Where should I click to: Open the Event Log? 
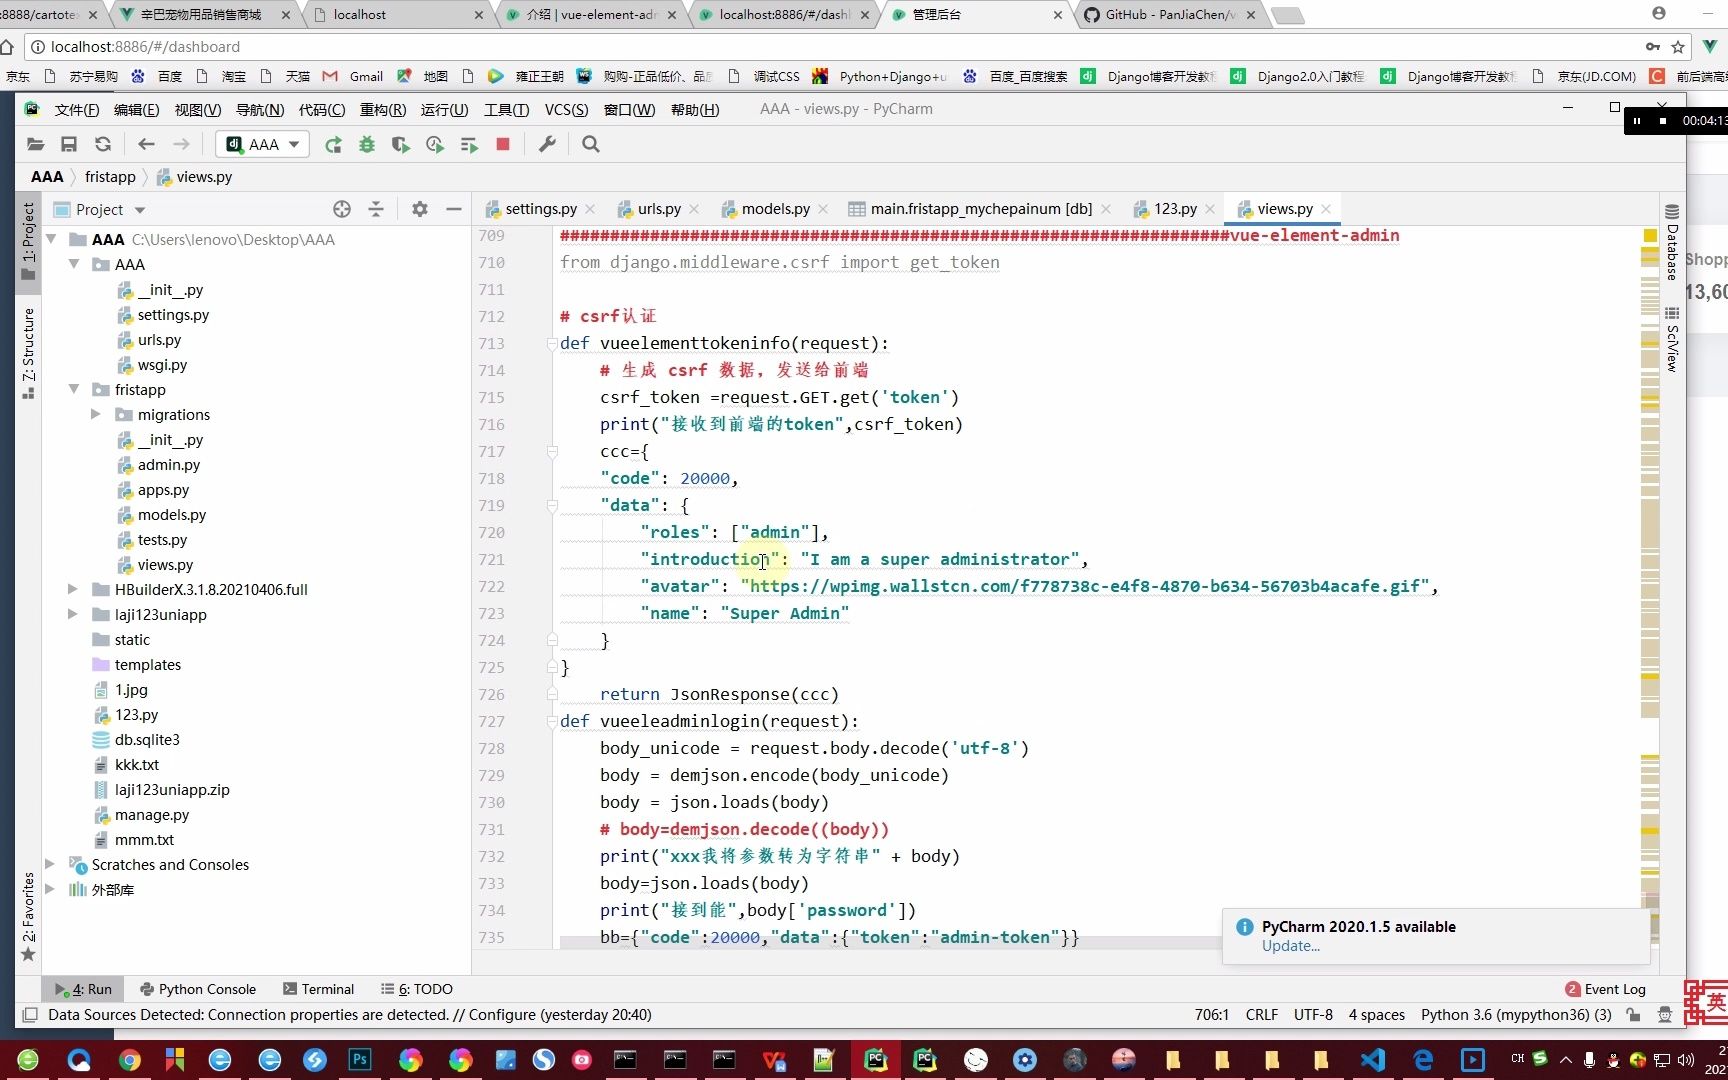click(x=1606, y=989)
